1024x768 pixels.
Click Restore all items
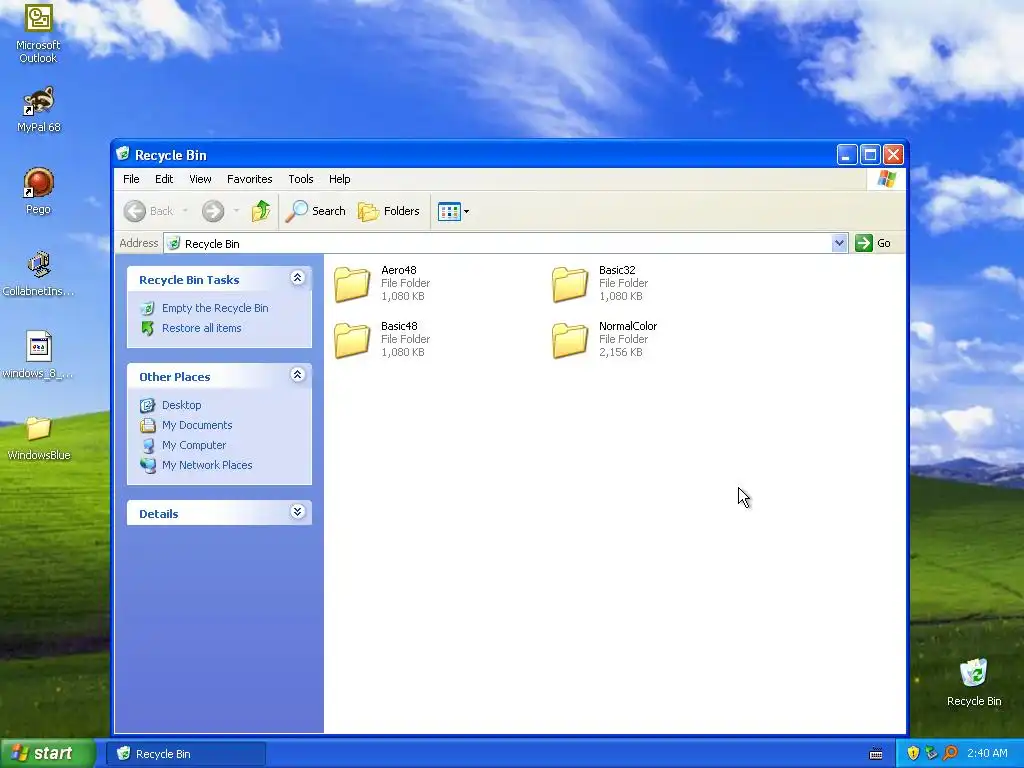point(201,328)
